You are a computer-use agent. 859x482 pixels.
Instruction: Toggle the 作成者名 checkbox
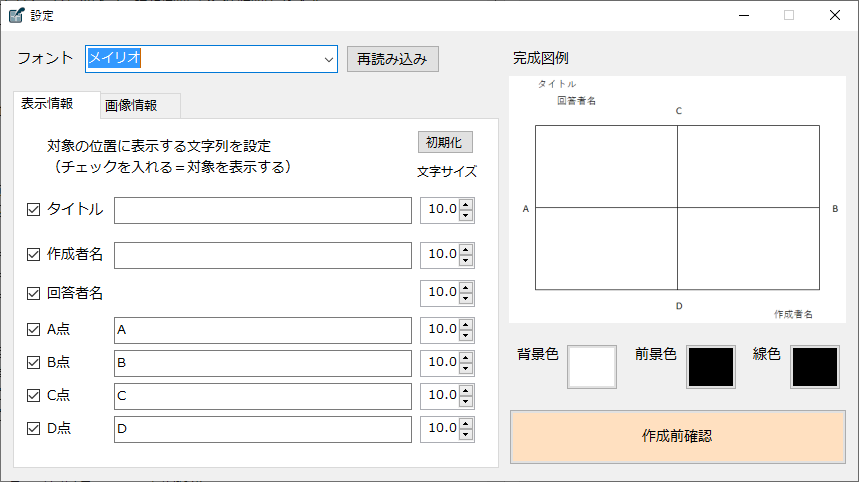pyautogui.click(x=33, y=255)
